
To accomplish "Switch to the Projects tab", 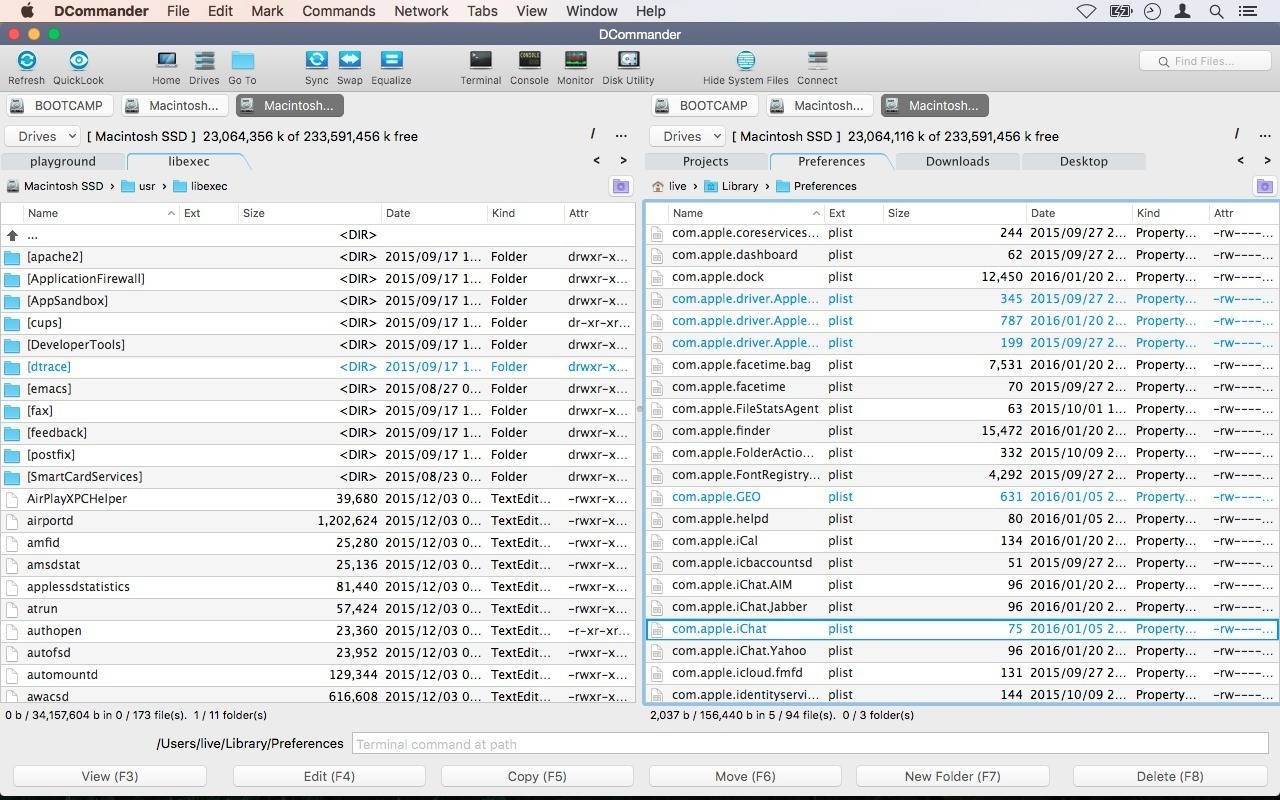I will pyautogui.click(x=705, y=161).
